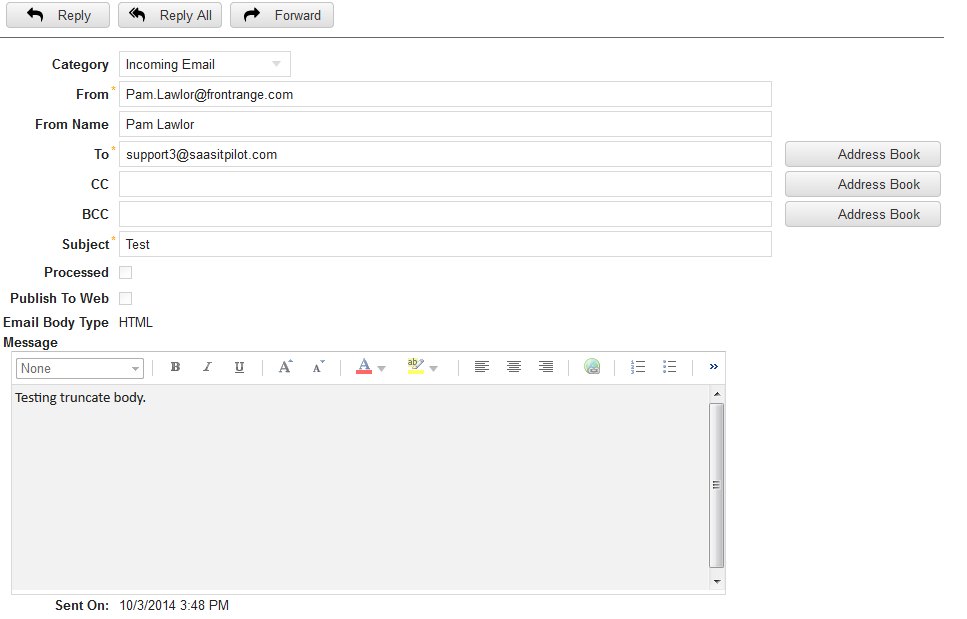
Task: Create a numbered list in the message
Action: click(638, 367)
